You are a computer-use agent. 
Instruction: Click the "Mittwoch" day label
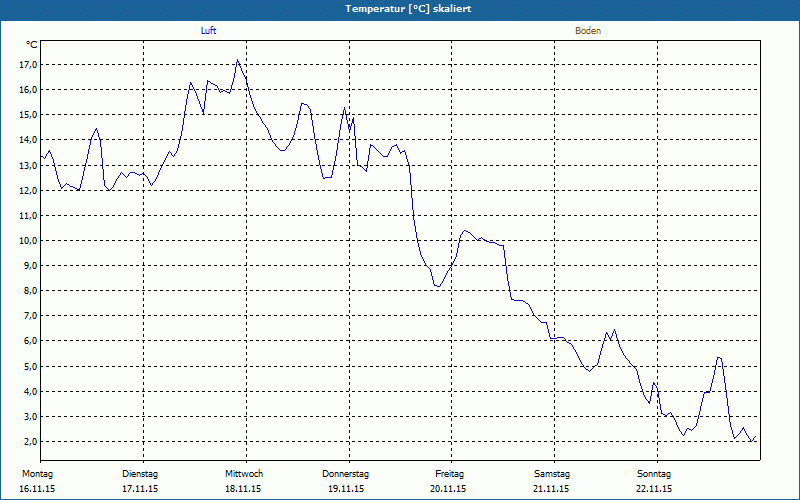244,474
